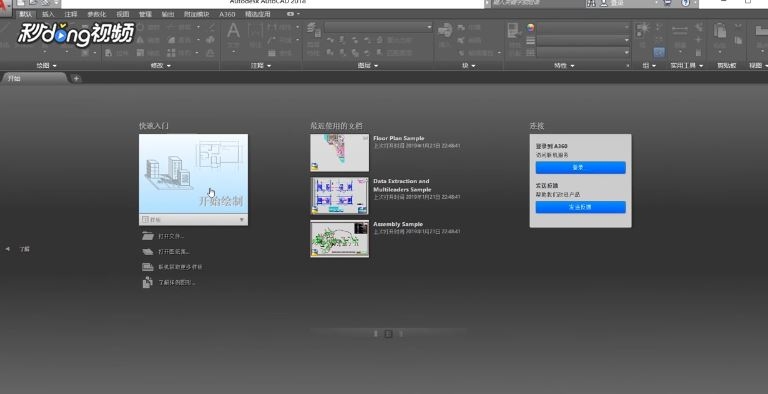This screenshot has width=768, height=394.
Task: Expand the 实用工具 panel dropdown
Action: 701,66
